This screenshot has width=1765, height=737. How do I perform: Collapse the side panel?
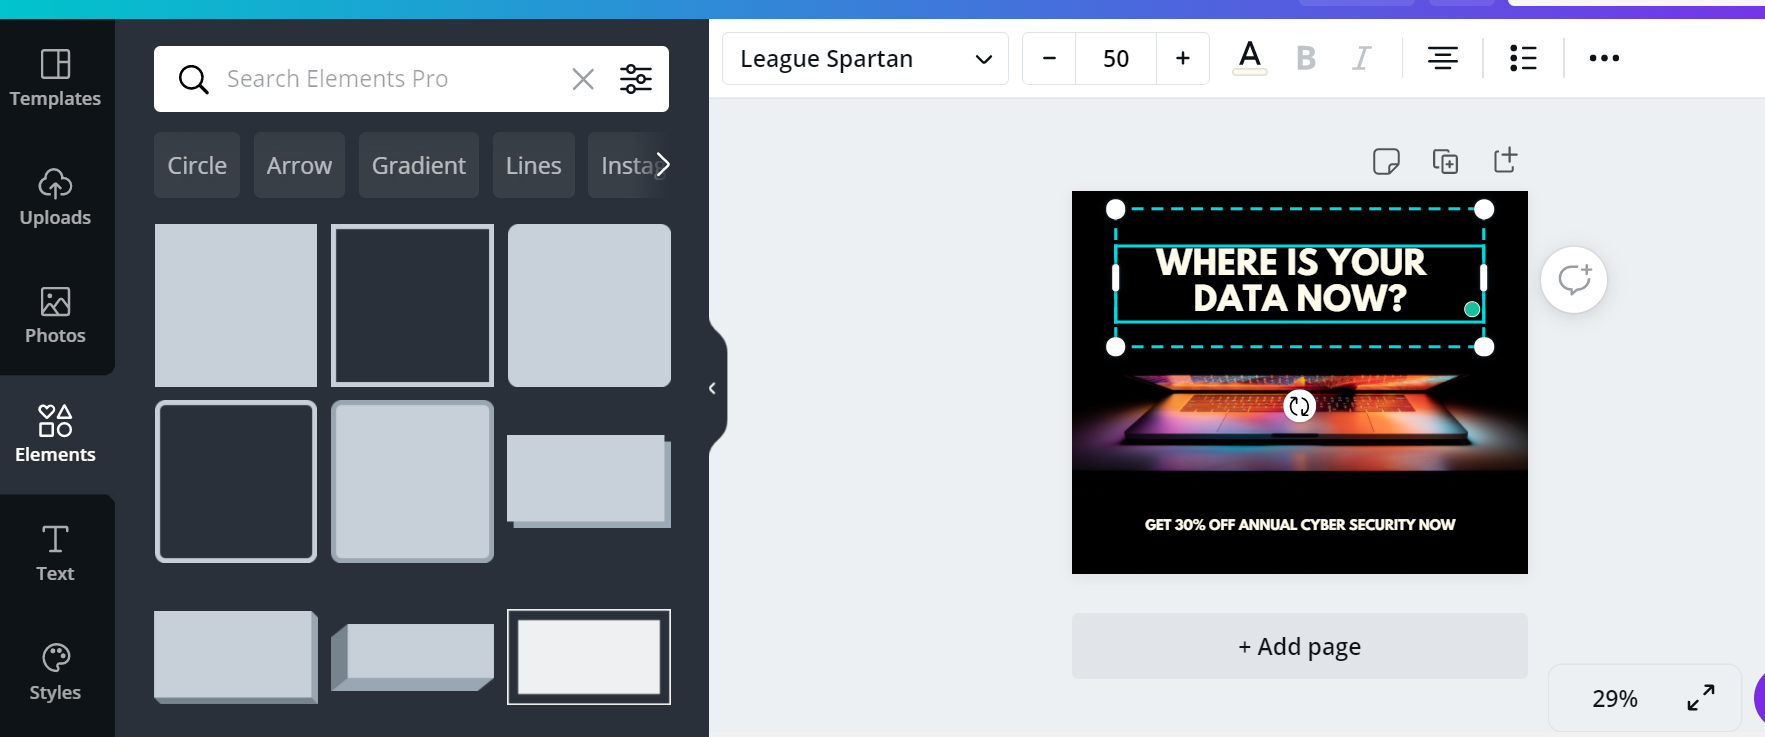tap(712, 388)
